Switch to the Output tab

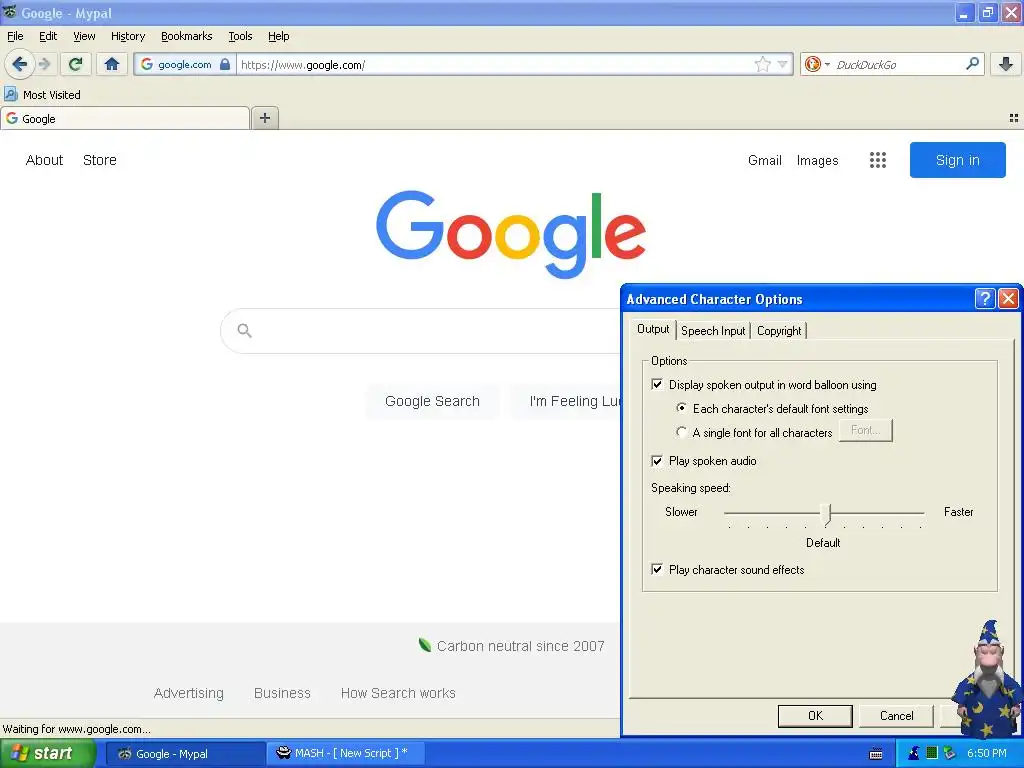tap(653, 329)
